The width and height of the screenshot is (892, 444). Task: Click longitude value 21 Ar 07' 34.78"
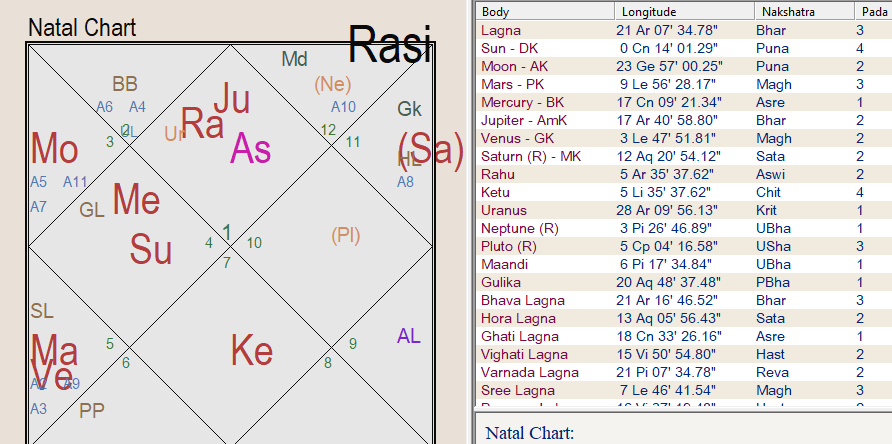(668, 30)
